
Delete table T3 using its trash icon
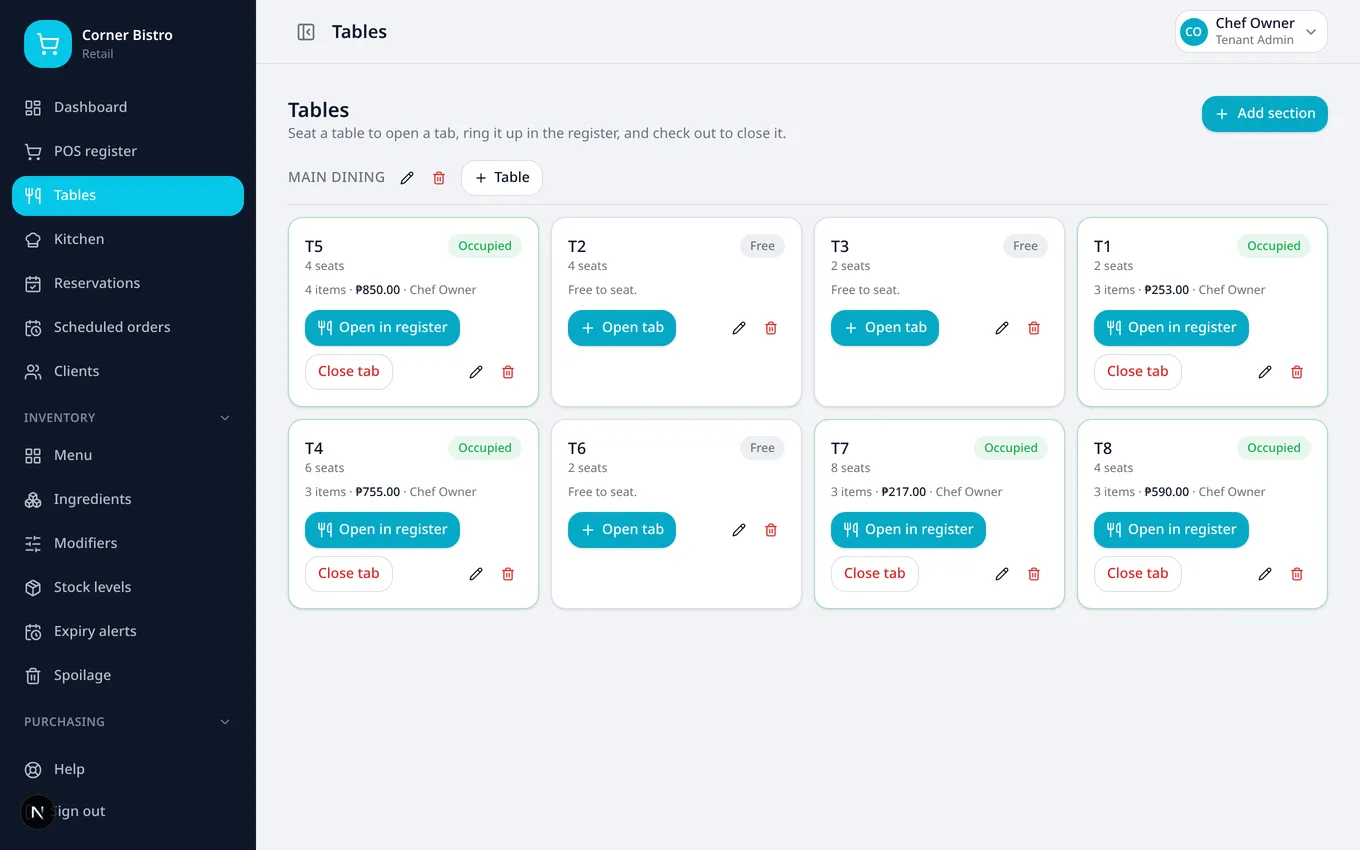[x=1034, y=328]
